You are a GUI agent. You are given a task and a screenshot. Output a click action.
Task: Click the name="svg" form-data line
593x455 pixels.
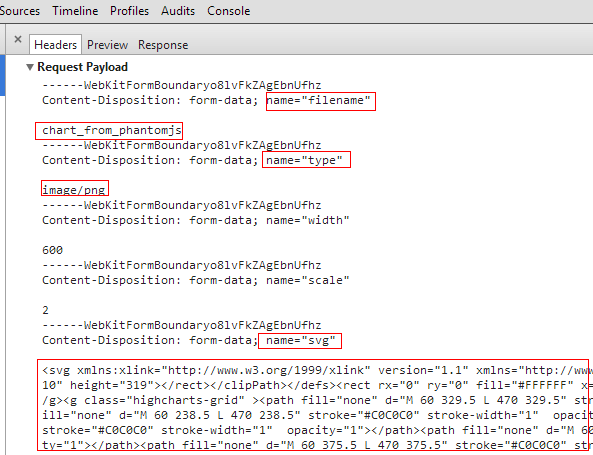(189, 340)
